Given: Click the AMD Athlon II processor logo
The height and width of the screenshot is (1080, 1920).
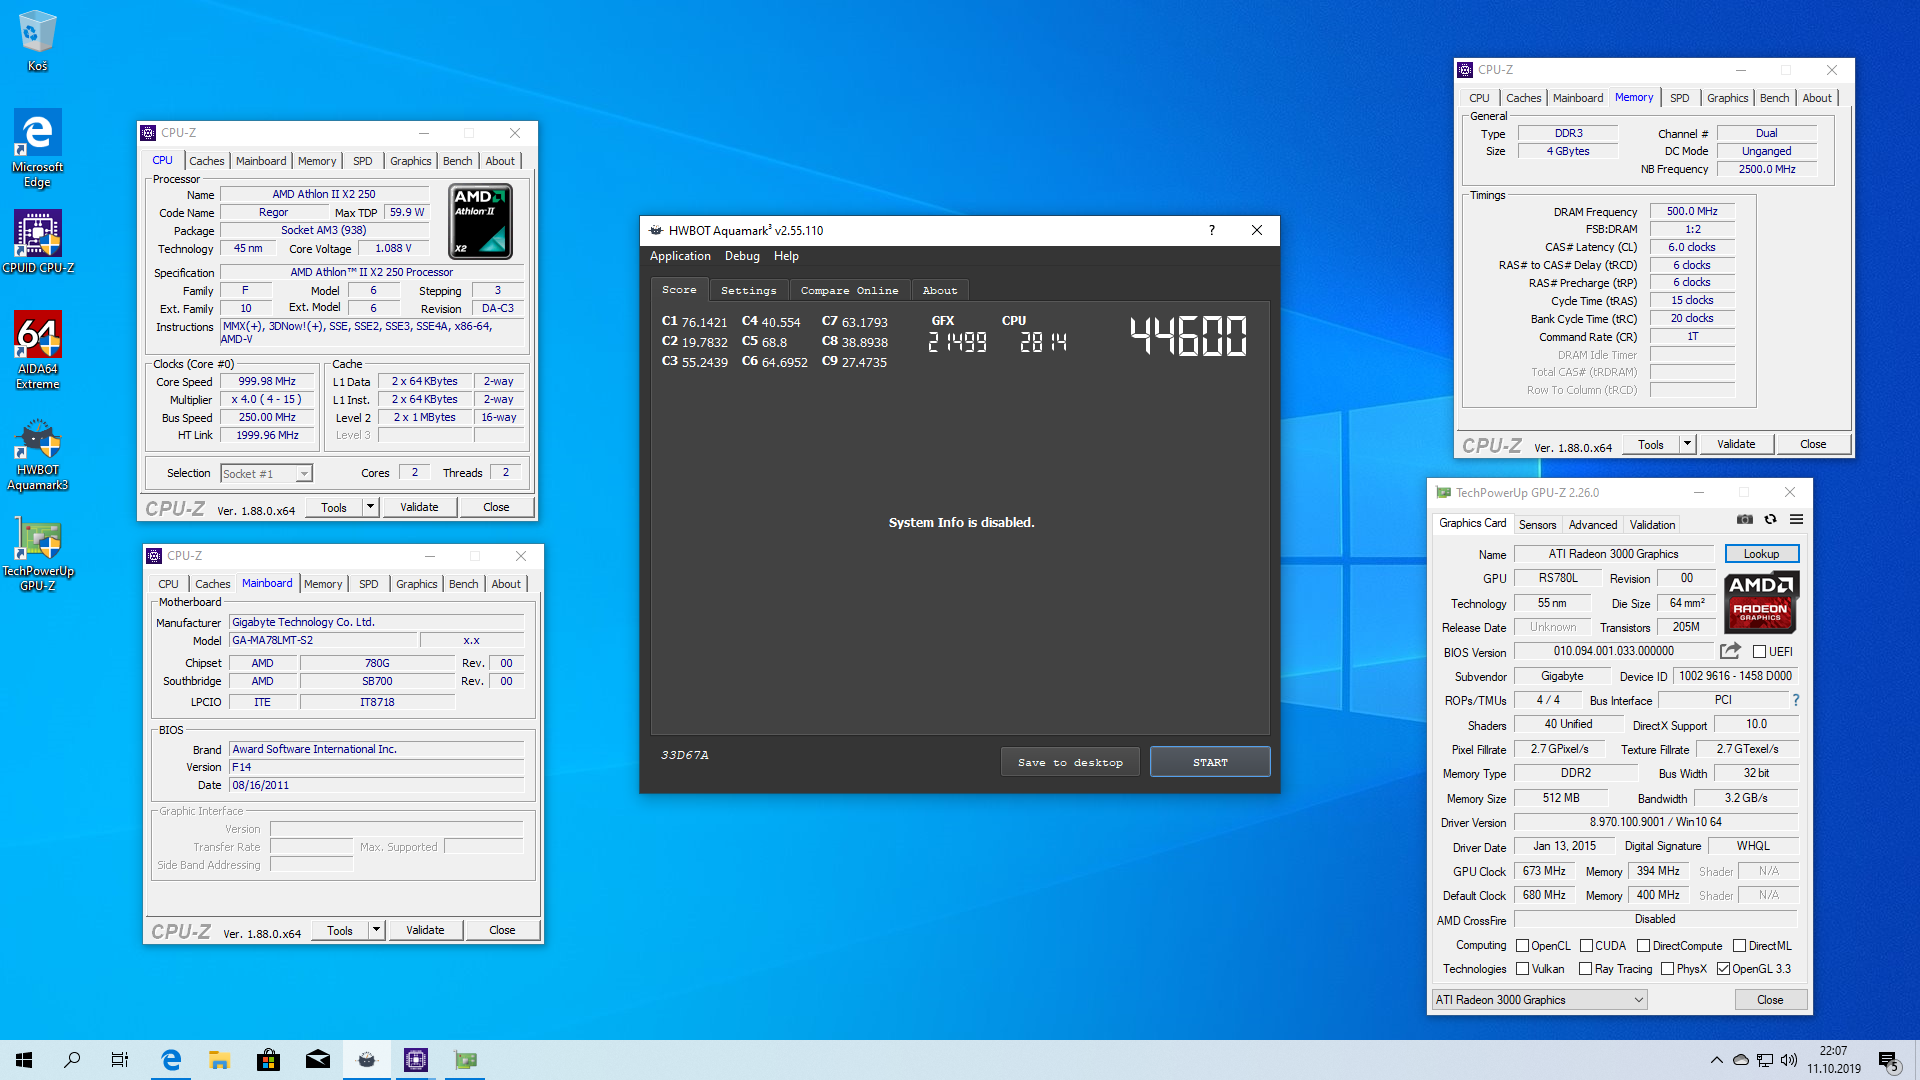Looking at the screenshot, I should [x=480, y=221].
